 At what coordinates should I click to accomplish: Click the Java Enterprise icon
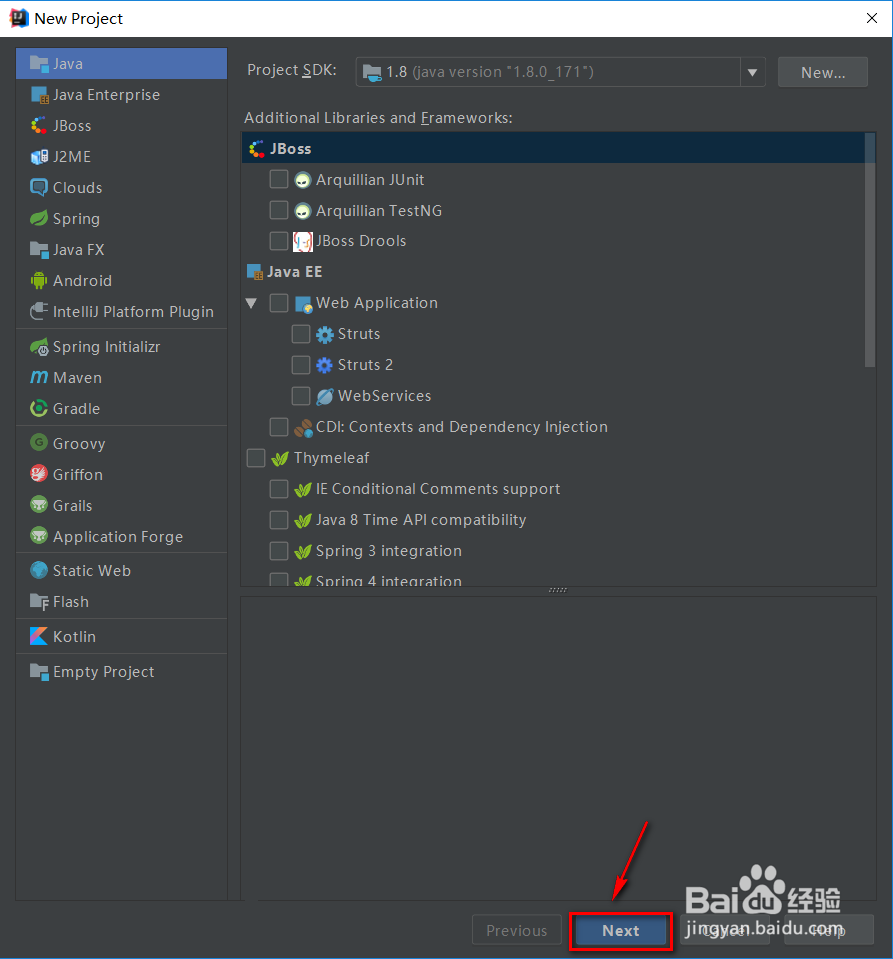[x=39, y=95]
